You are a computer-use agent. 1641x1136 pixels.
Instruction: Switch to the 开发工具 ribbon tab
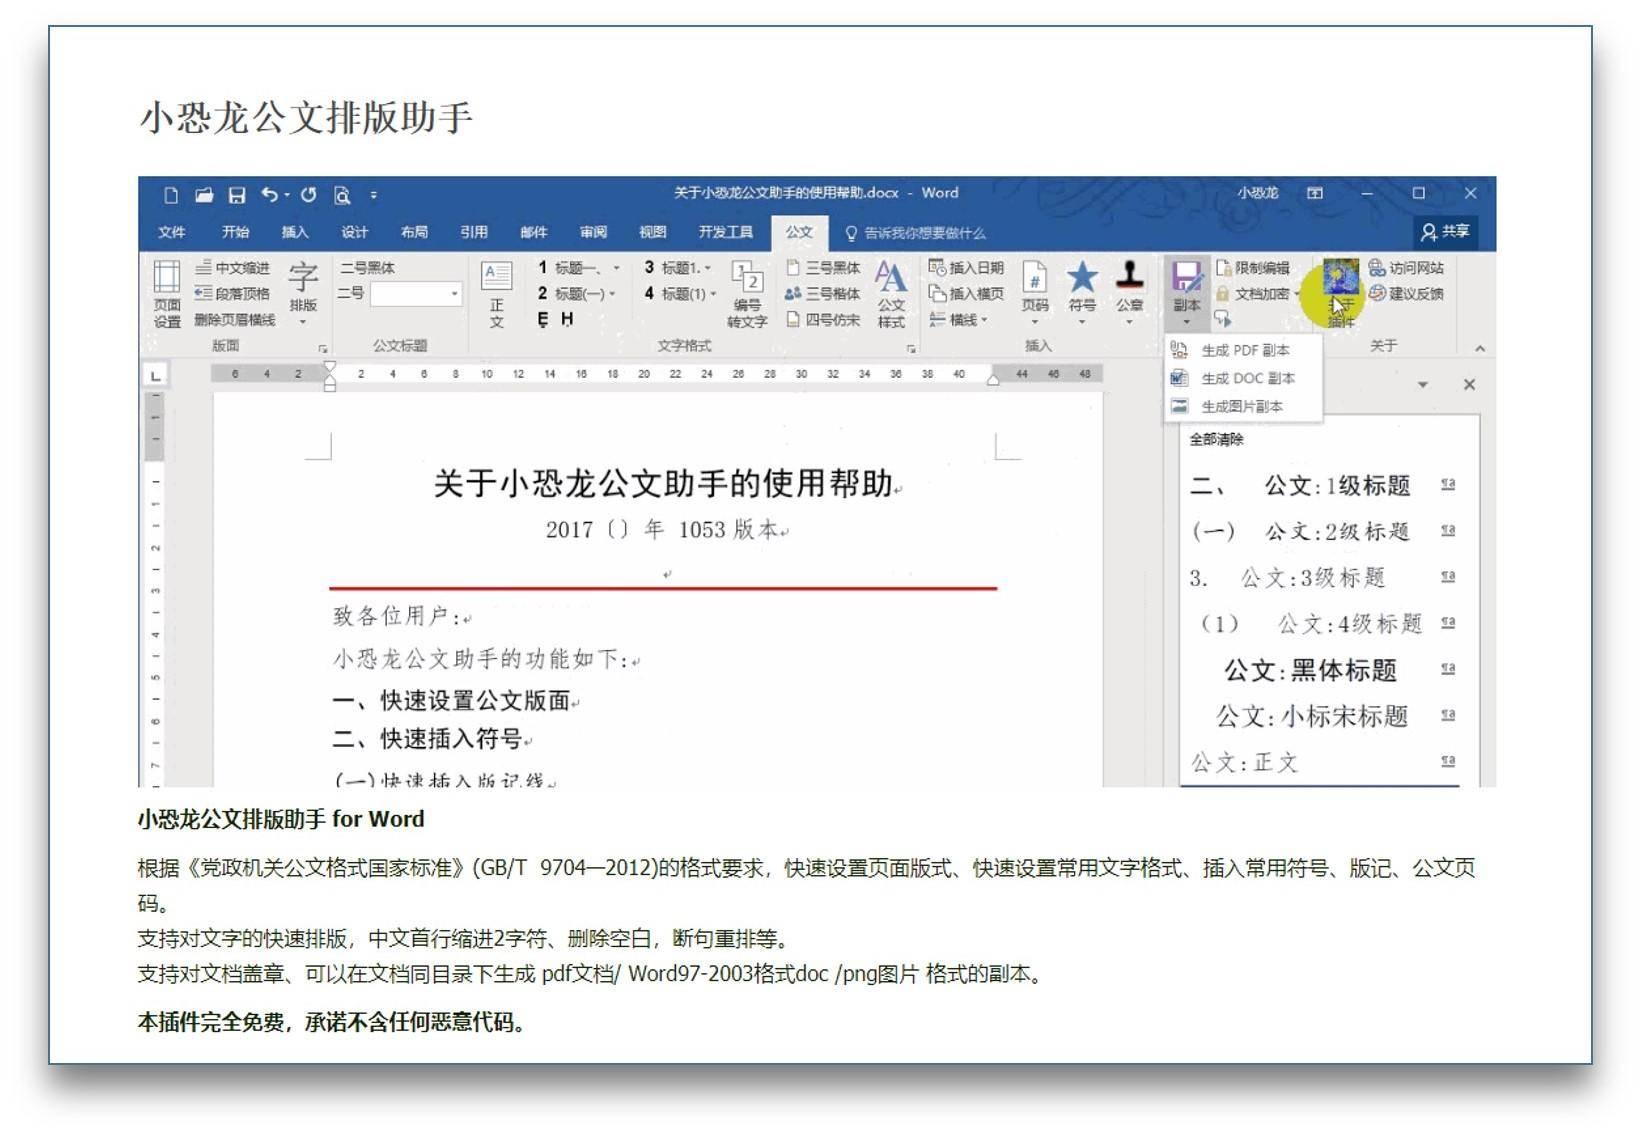tap(726, 232)
